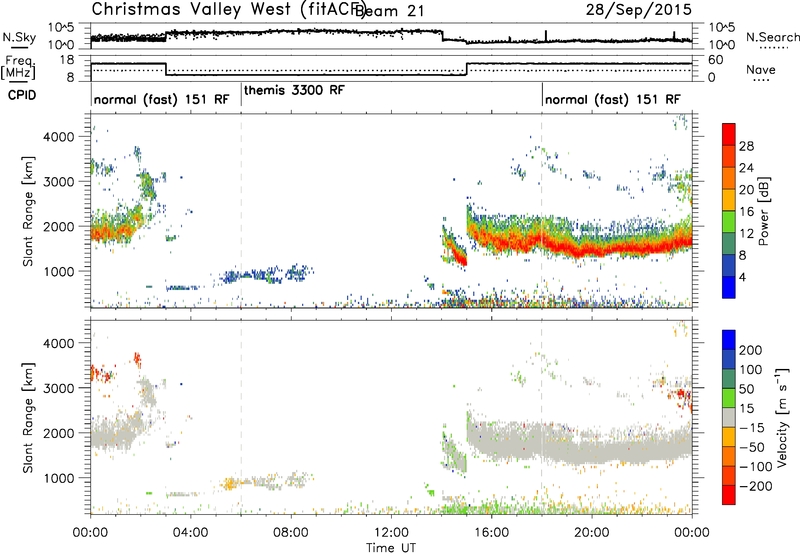Click the 'Beam 21' label
This screenshot has width=800, height=554.
[389, 11]
